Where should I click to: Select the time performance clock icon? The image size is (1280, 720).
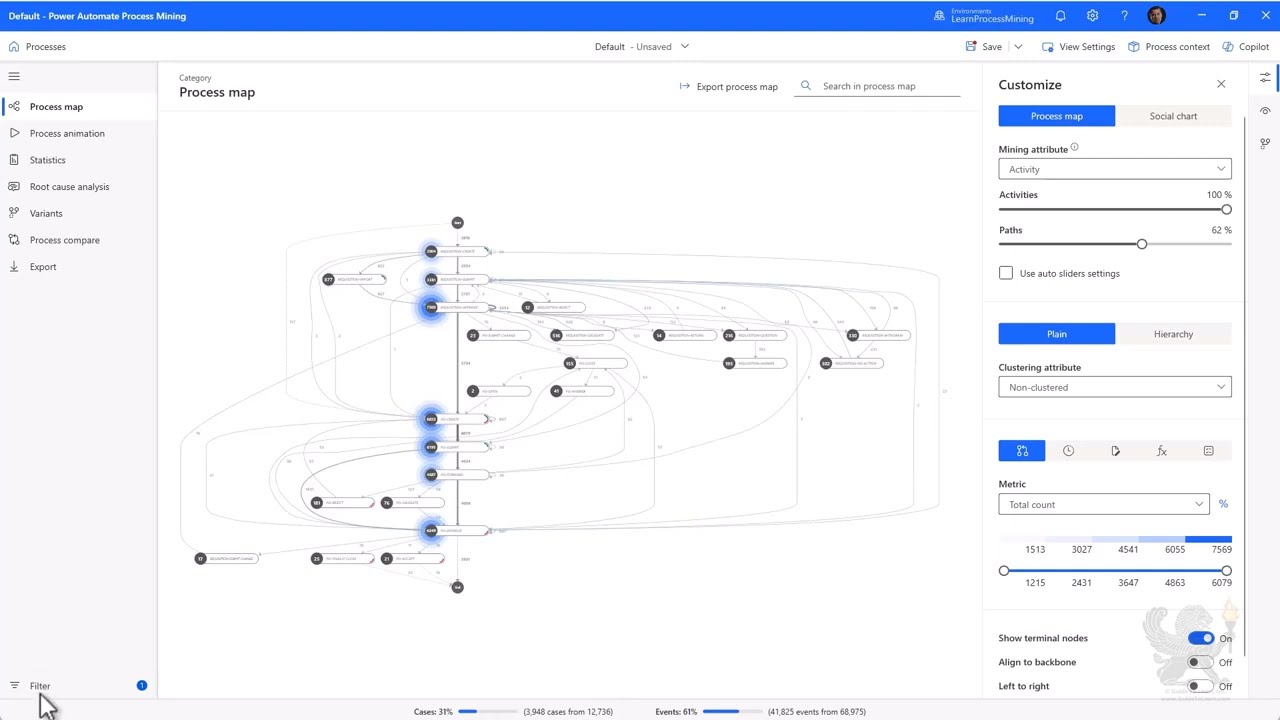(1068, 451)
